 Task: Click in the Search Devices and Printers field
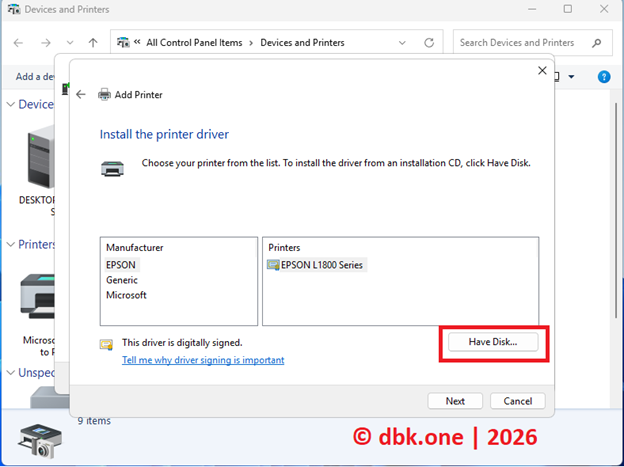point(520,43)
